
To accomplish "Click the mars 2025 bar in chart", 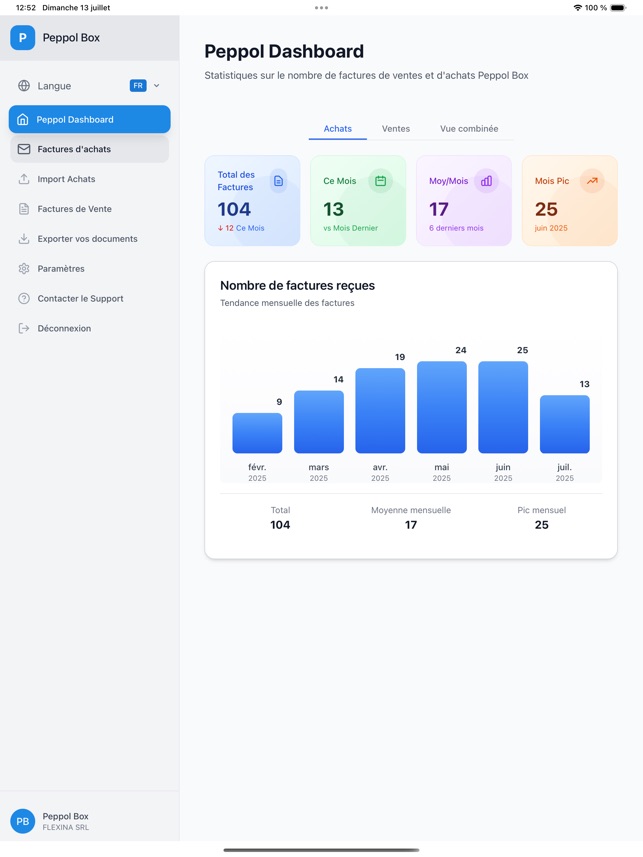I will [x=319, y=422].
